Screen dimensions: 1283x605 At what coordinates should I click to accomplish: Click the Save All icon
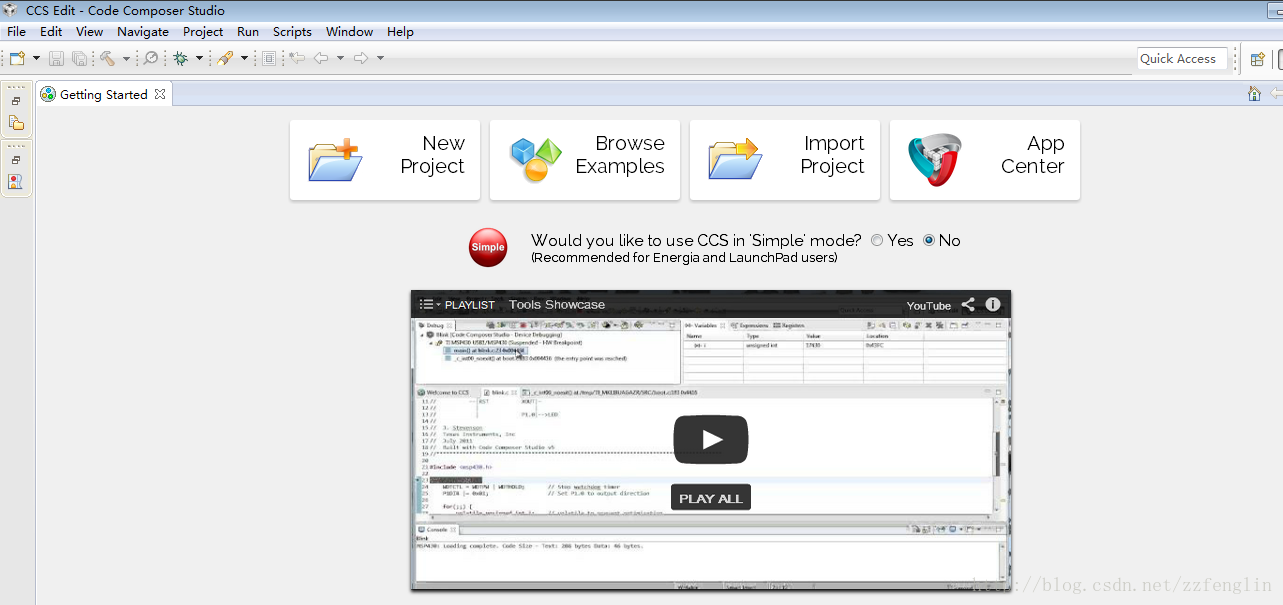pyautogui.click(x=79, y=59)
